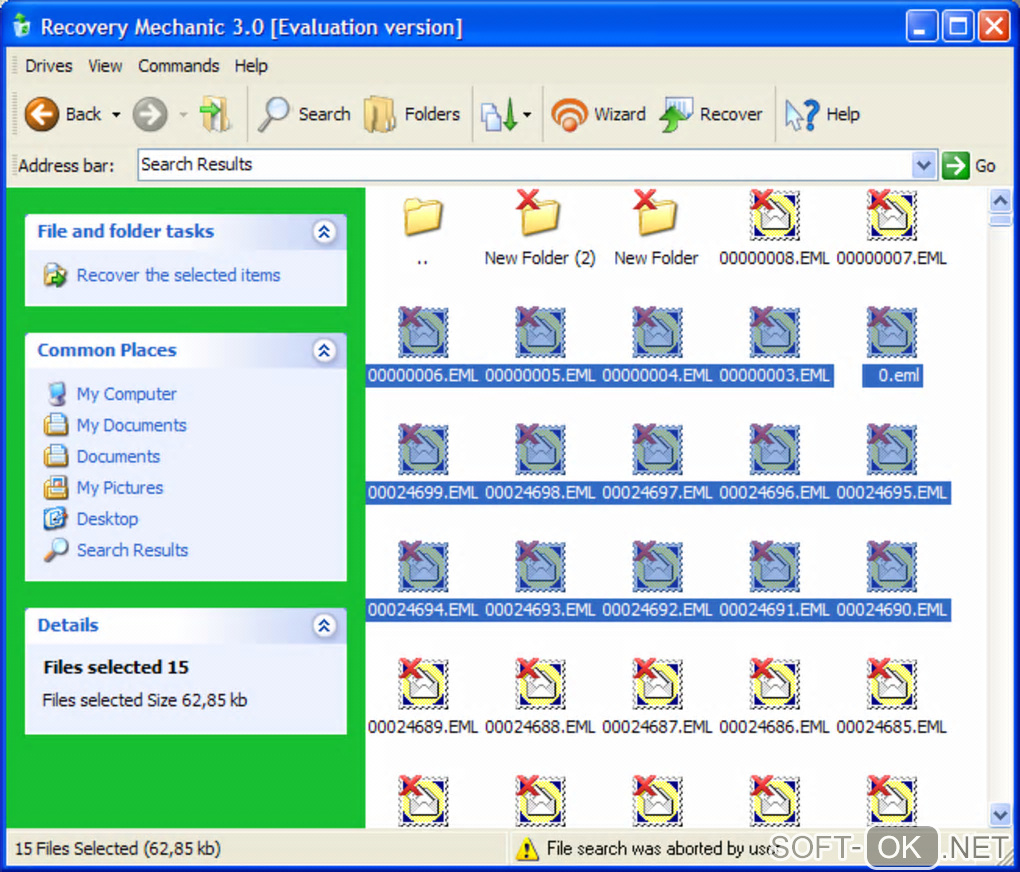Open the Commands menu
Screen dimensions: 1020x872
[178, 66]
